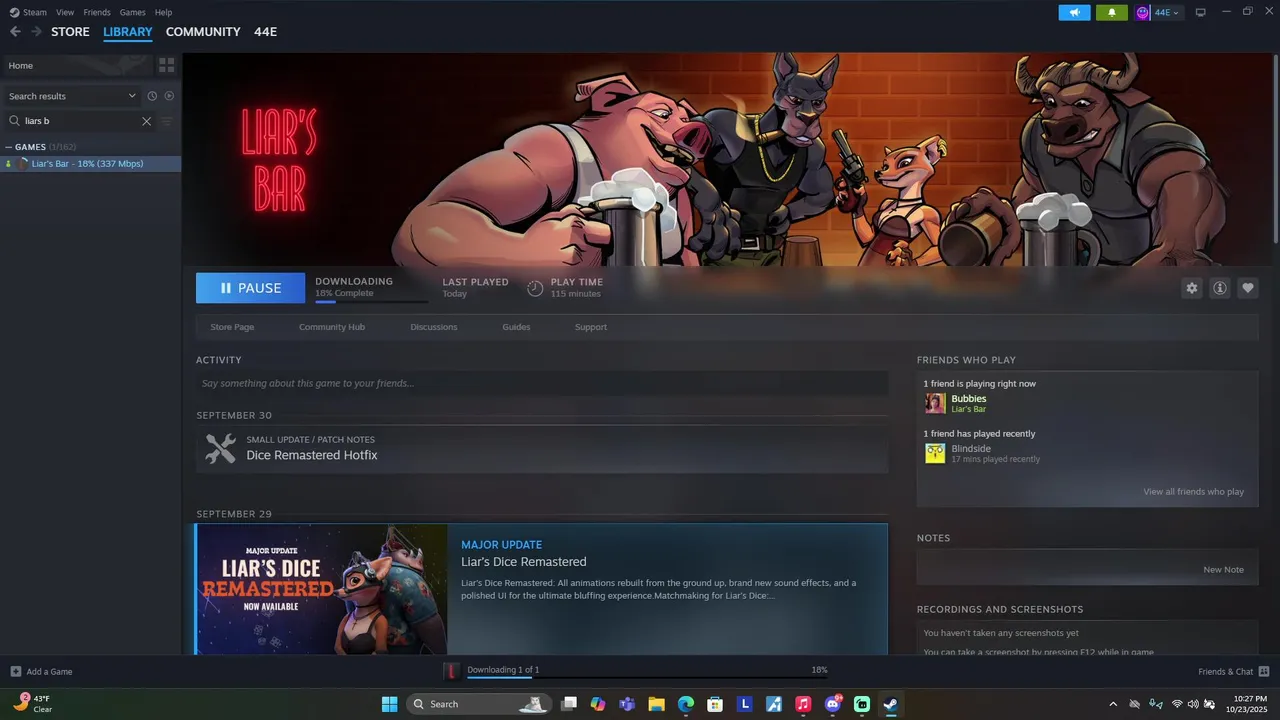Click the bottom Downloading 1 of 1 progress bar
The height and width of the screenshot is (720, 1280).
[647, 678]
